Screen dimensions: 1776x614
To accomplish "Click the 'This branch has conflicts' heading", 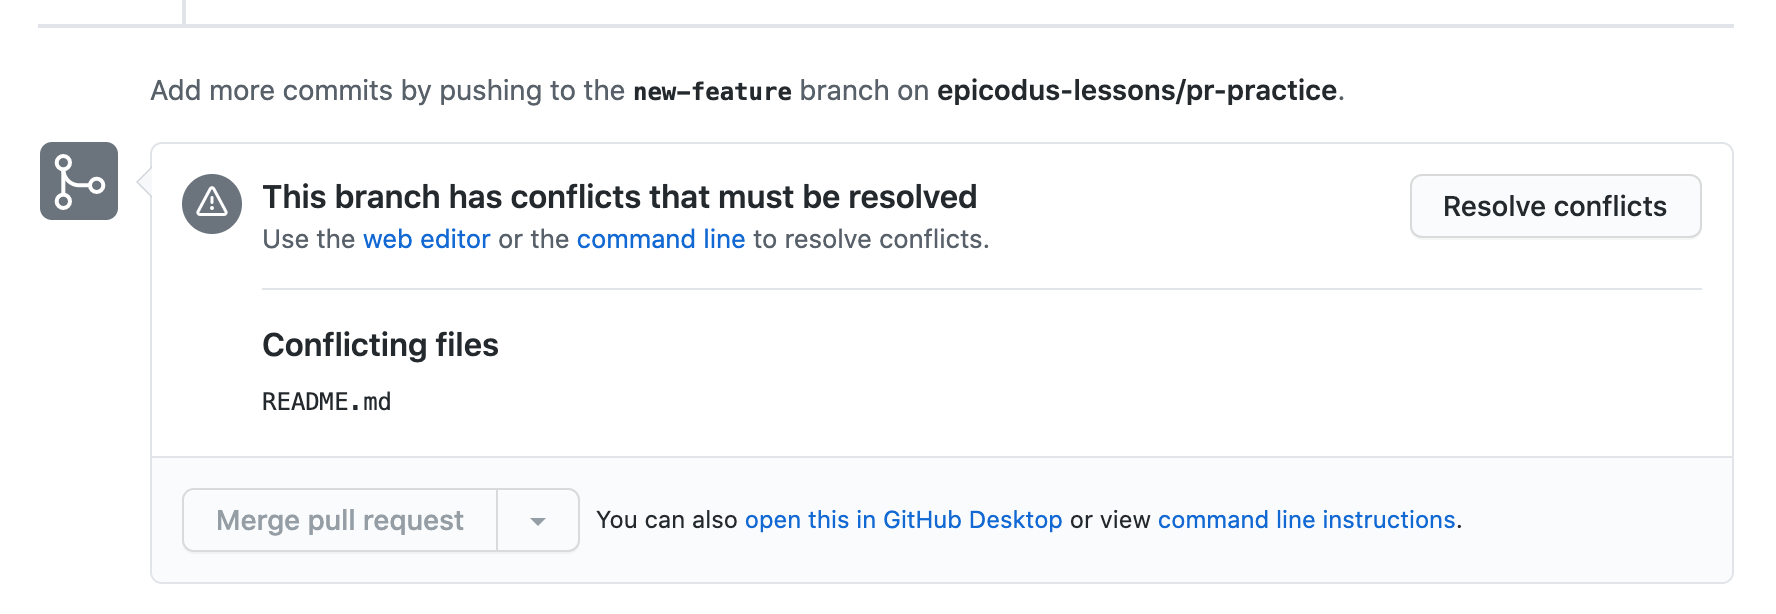I will [x=620, y=197].
